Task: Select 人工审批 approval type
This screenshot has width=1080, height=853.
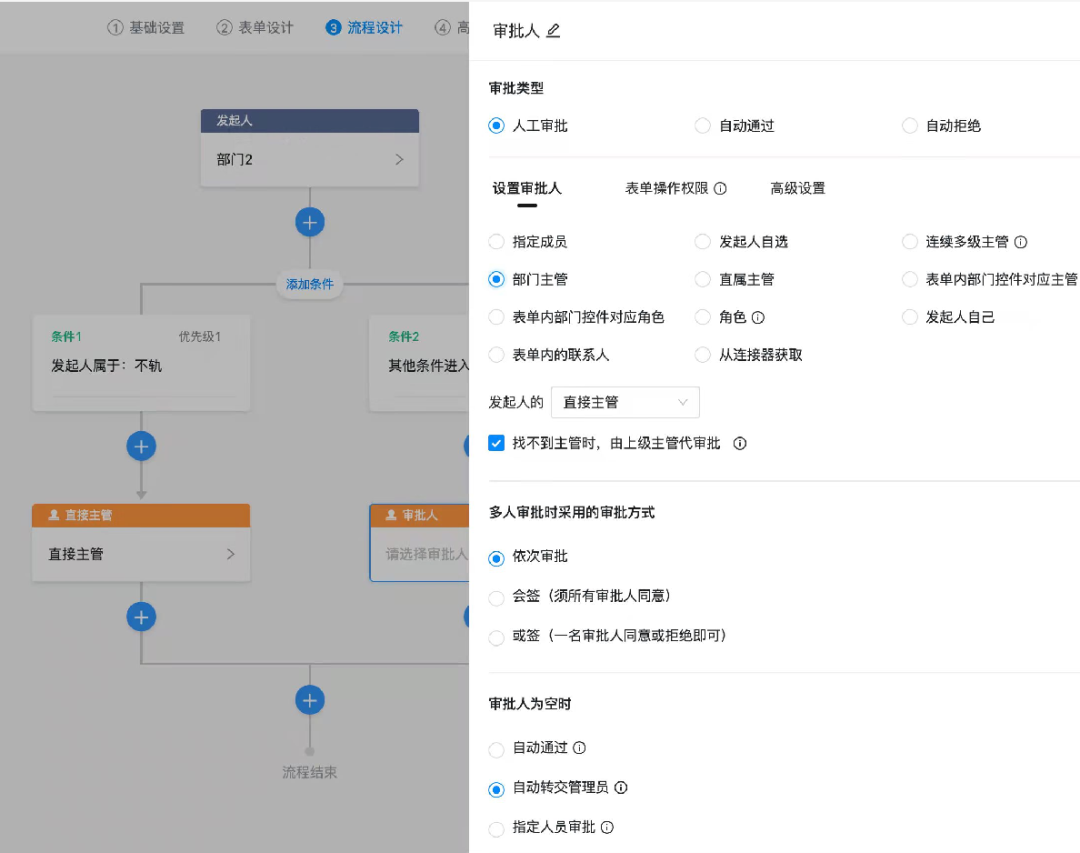Action: (x=496, y=126)
